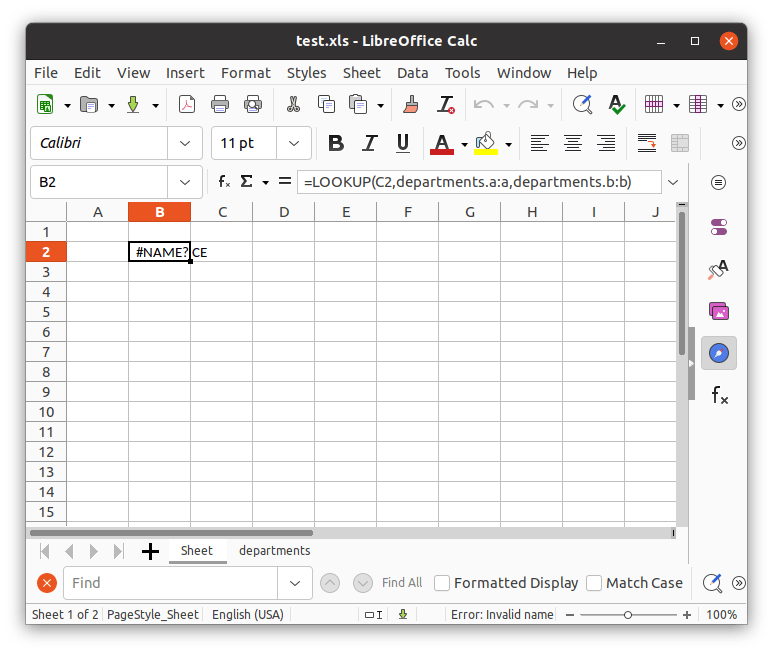Open sidebar Functions panel
Image resolution: width=773 pixels, height=653 pixels.
[x=720, y=395]
